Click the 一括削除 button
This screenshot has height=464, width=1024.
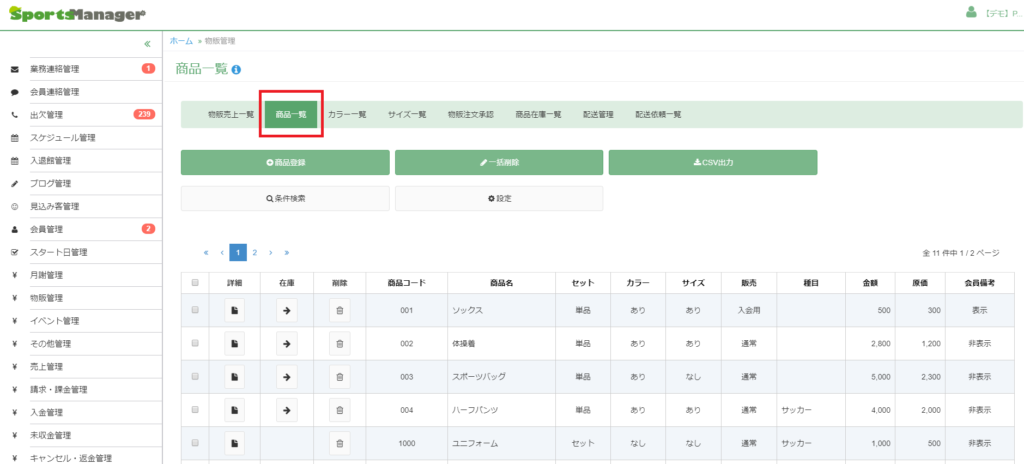[499, 163]
